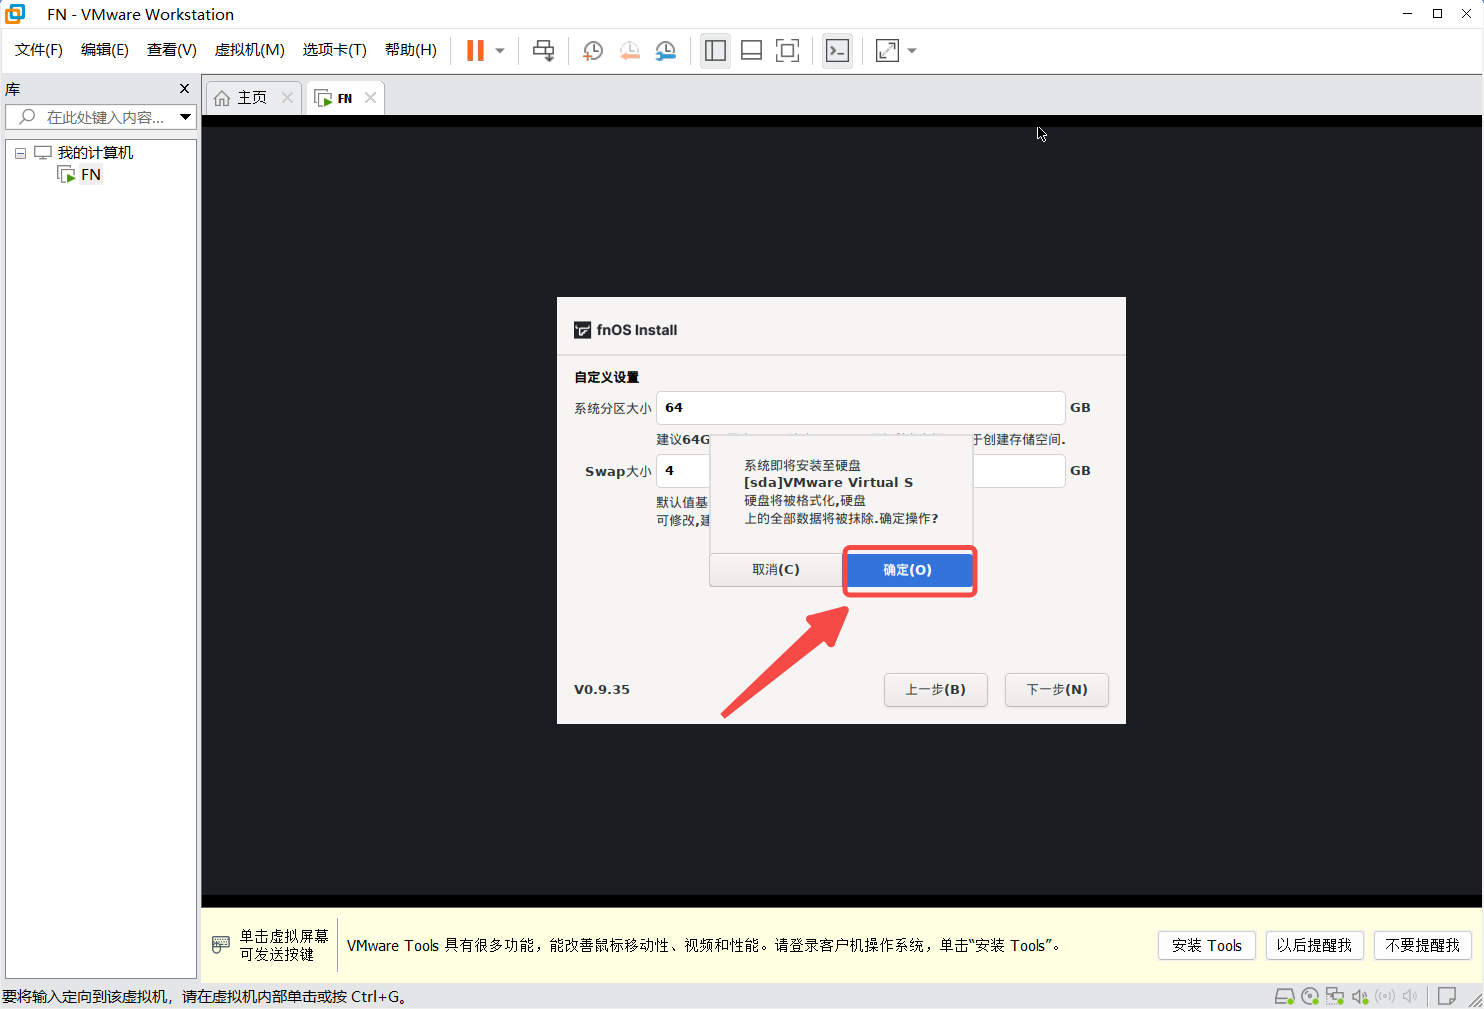Screen dimensions: 1484x1009
Task: Enter full screen mode
Action: click(787, 51)
